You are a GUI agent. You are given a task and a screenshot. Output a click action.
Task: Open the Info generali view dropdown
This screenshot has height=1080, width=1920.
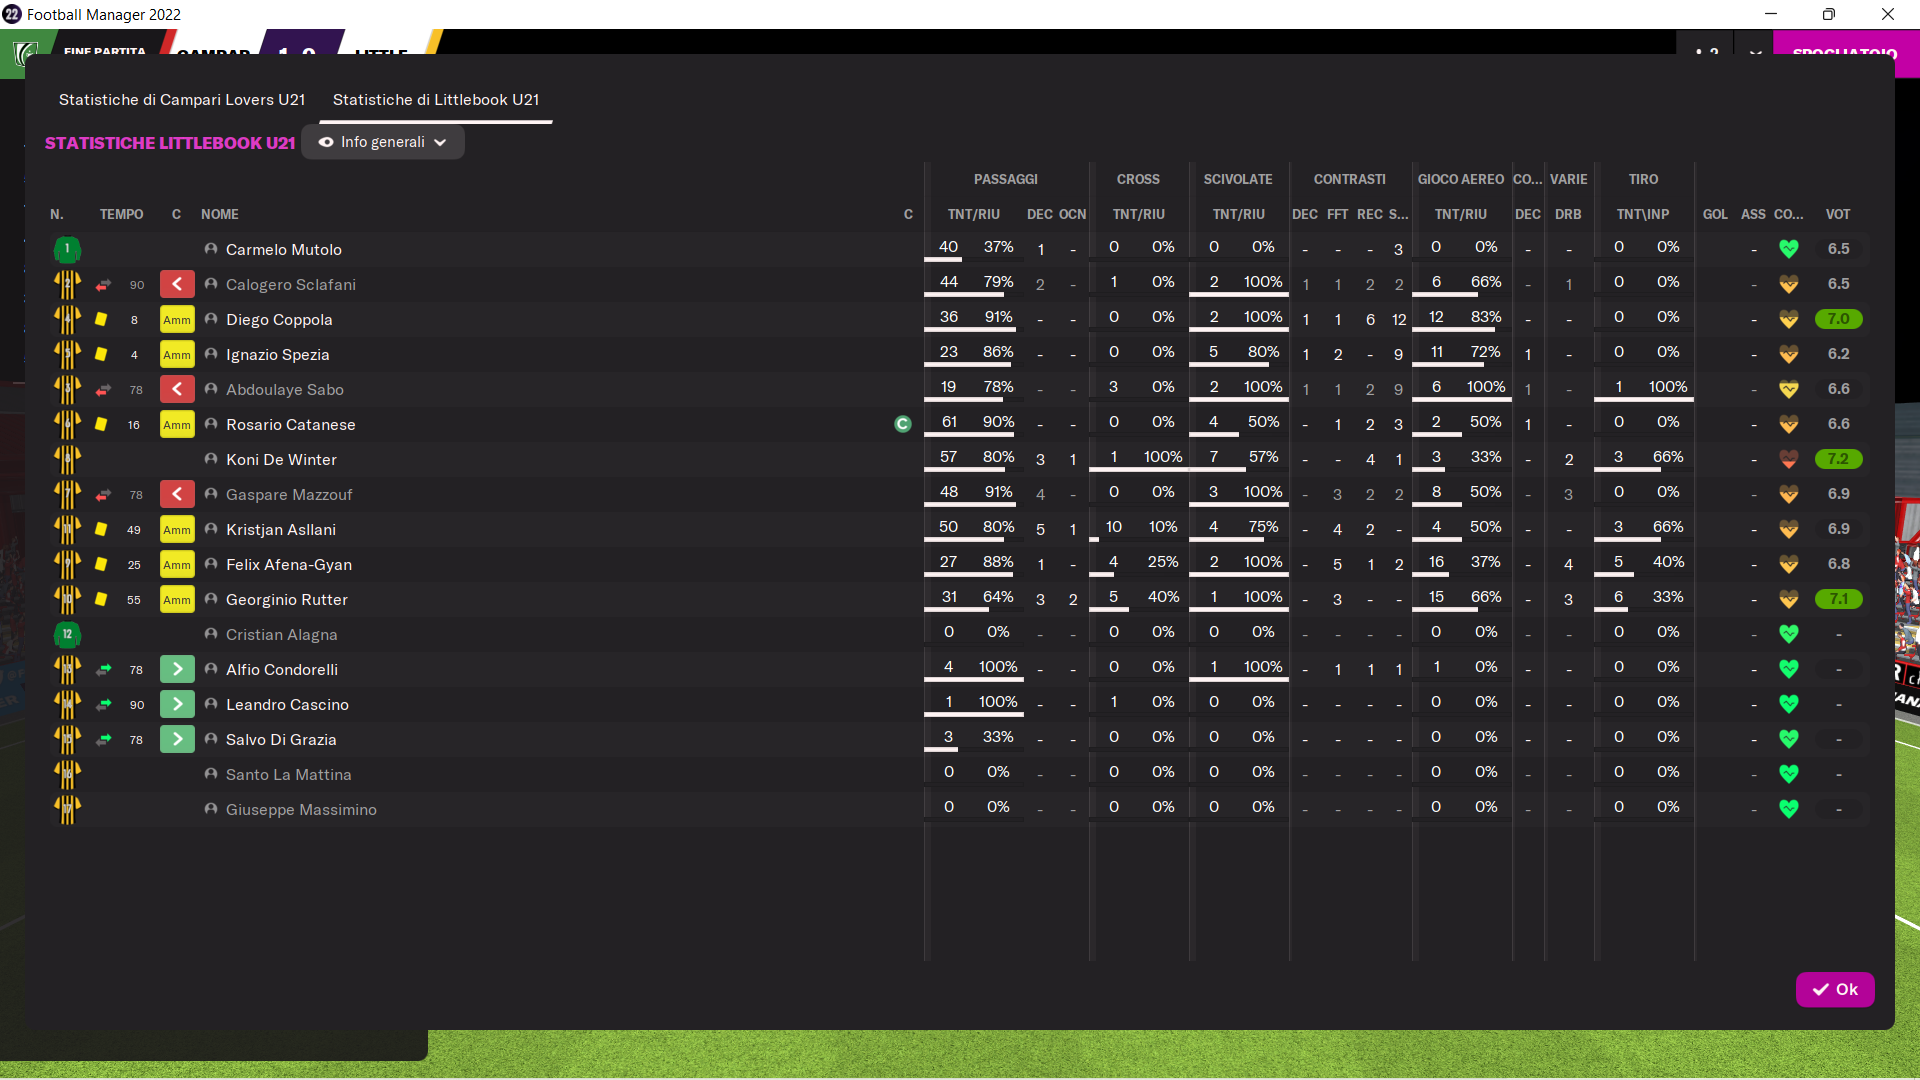tap(383, 143)
